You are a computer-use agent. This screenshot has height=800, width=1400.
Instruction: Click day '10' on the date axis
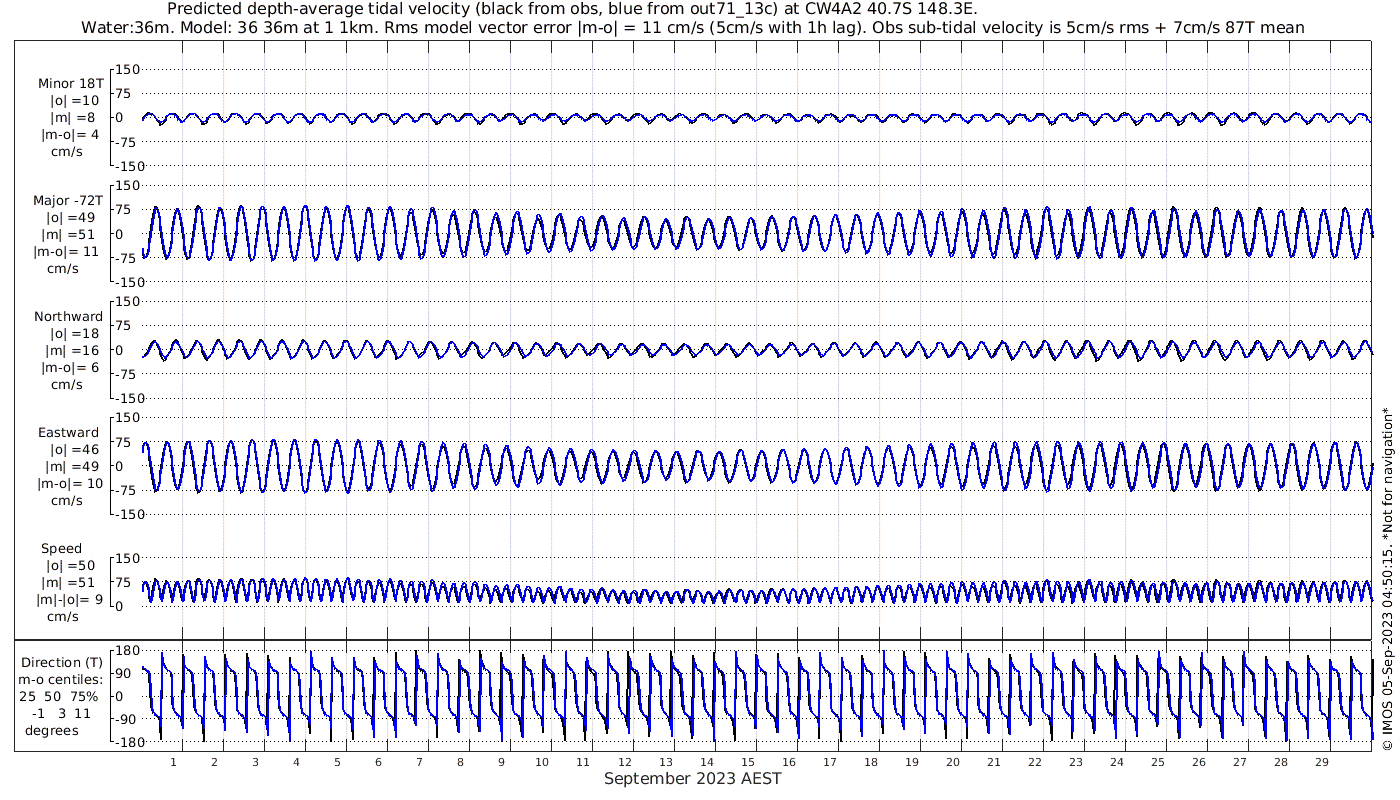pos(542,762)
